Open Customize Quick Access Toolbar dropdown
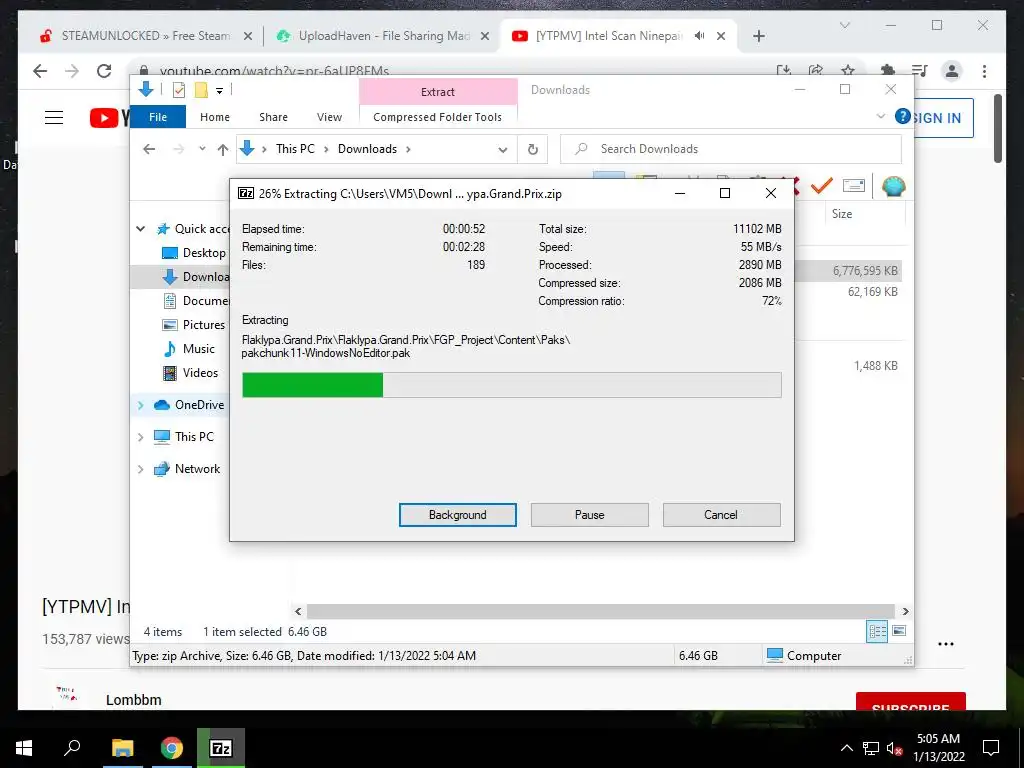Screen dimensions: 1024x768 click(219, 91)
